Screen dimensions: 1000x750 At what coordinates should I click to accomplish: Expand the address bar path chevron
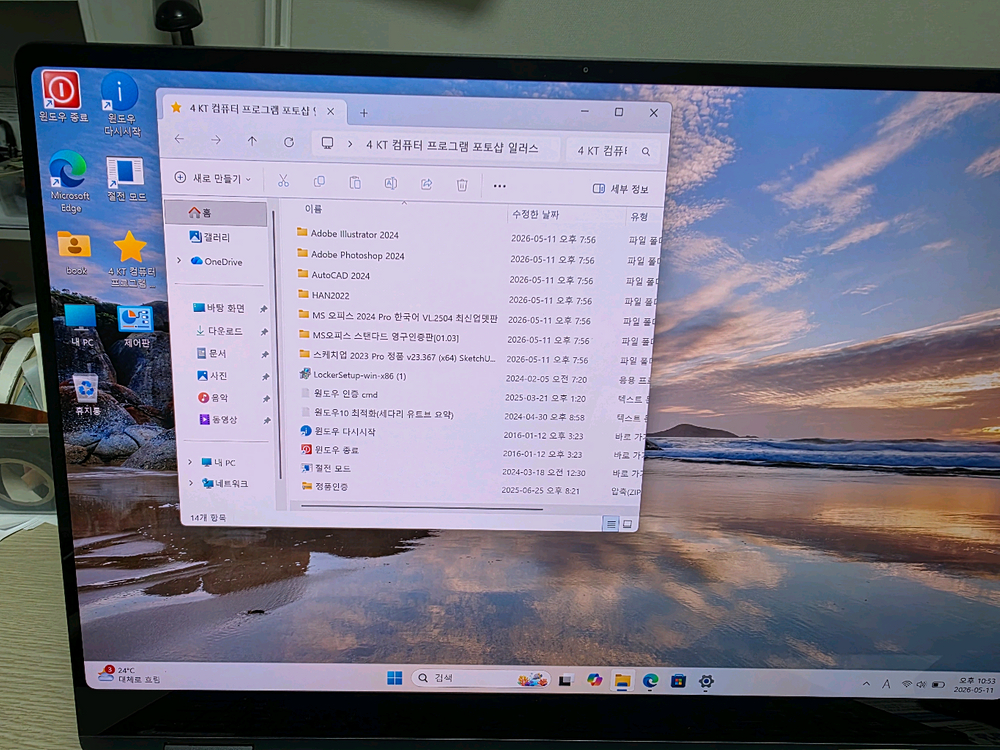(x=350, y=144)
